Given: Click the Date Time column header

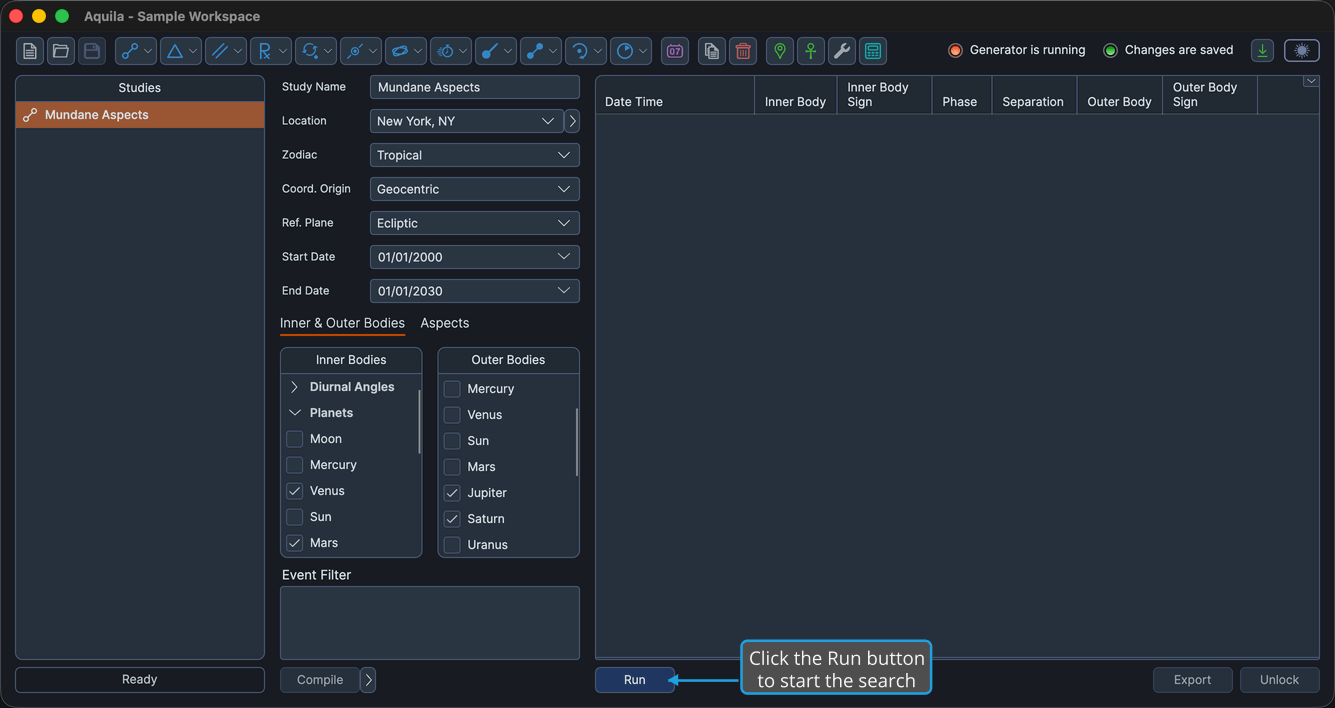Looking at the screenshot, I should tap(675, 95).
